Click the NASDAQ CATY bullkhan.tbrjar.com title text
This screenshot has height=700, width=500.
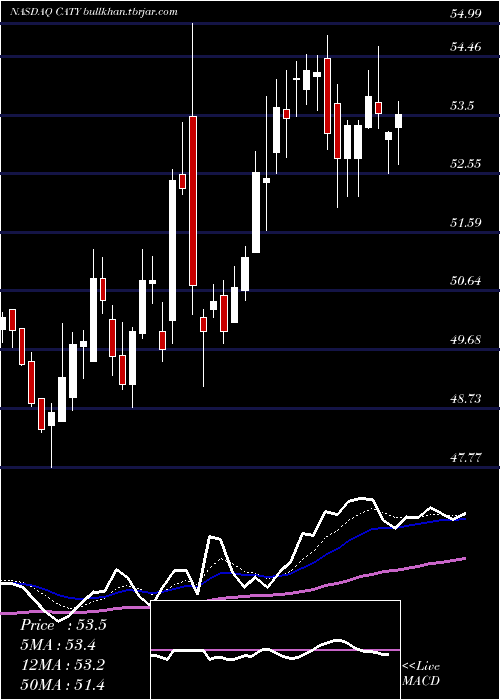(94, 12)
